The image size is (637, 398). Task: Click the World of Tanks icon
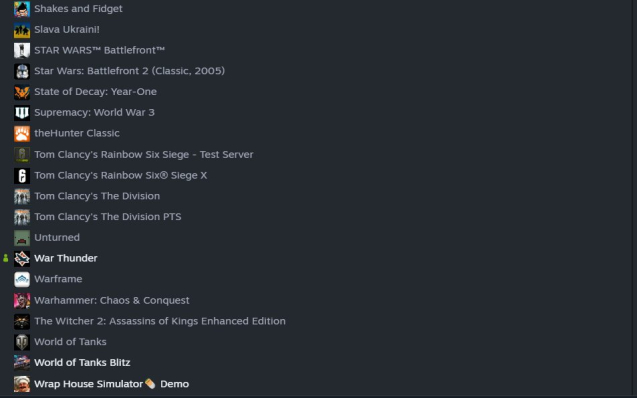(x=22, y=342)
